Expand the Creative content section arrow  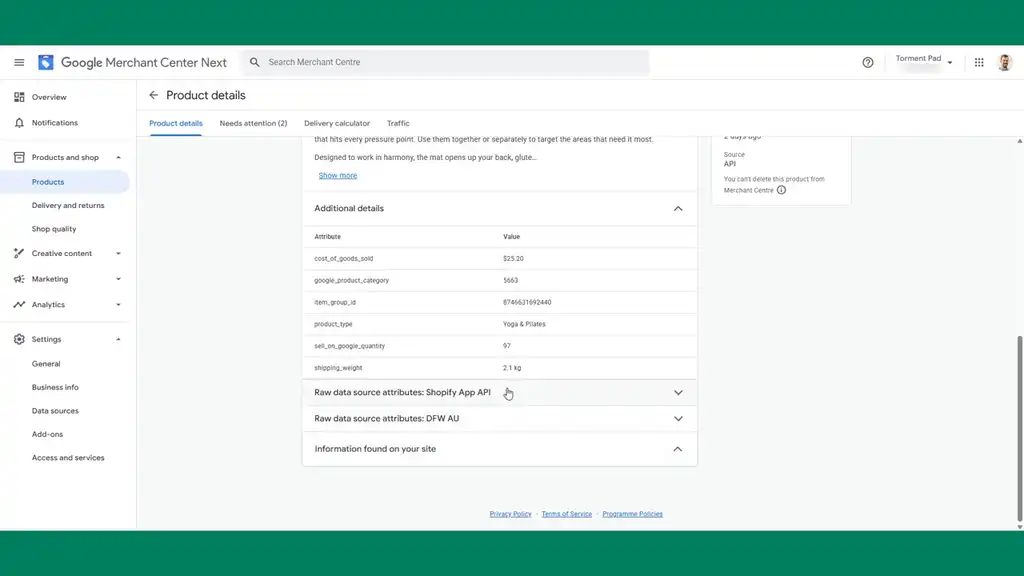[x=118, y=253]
